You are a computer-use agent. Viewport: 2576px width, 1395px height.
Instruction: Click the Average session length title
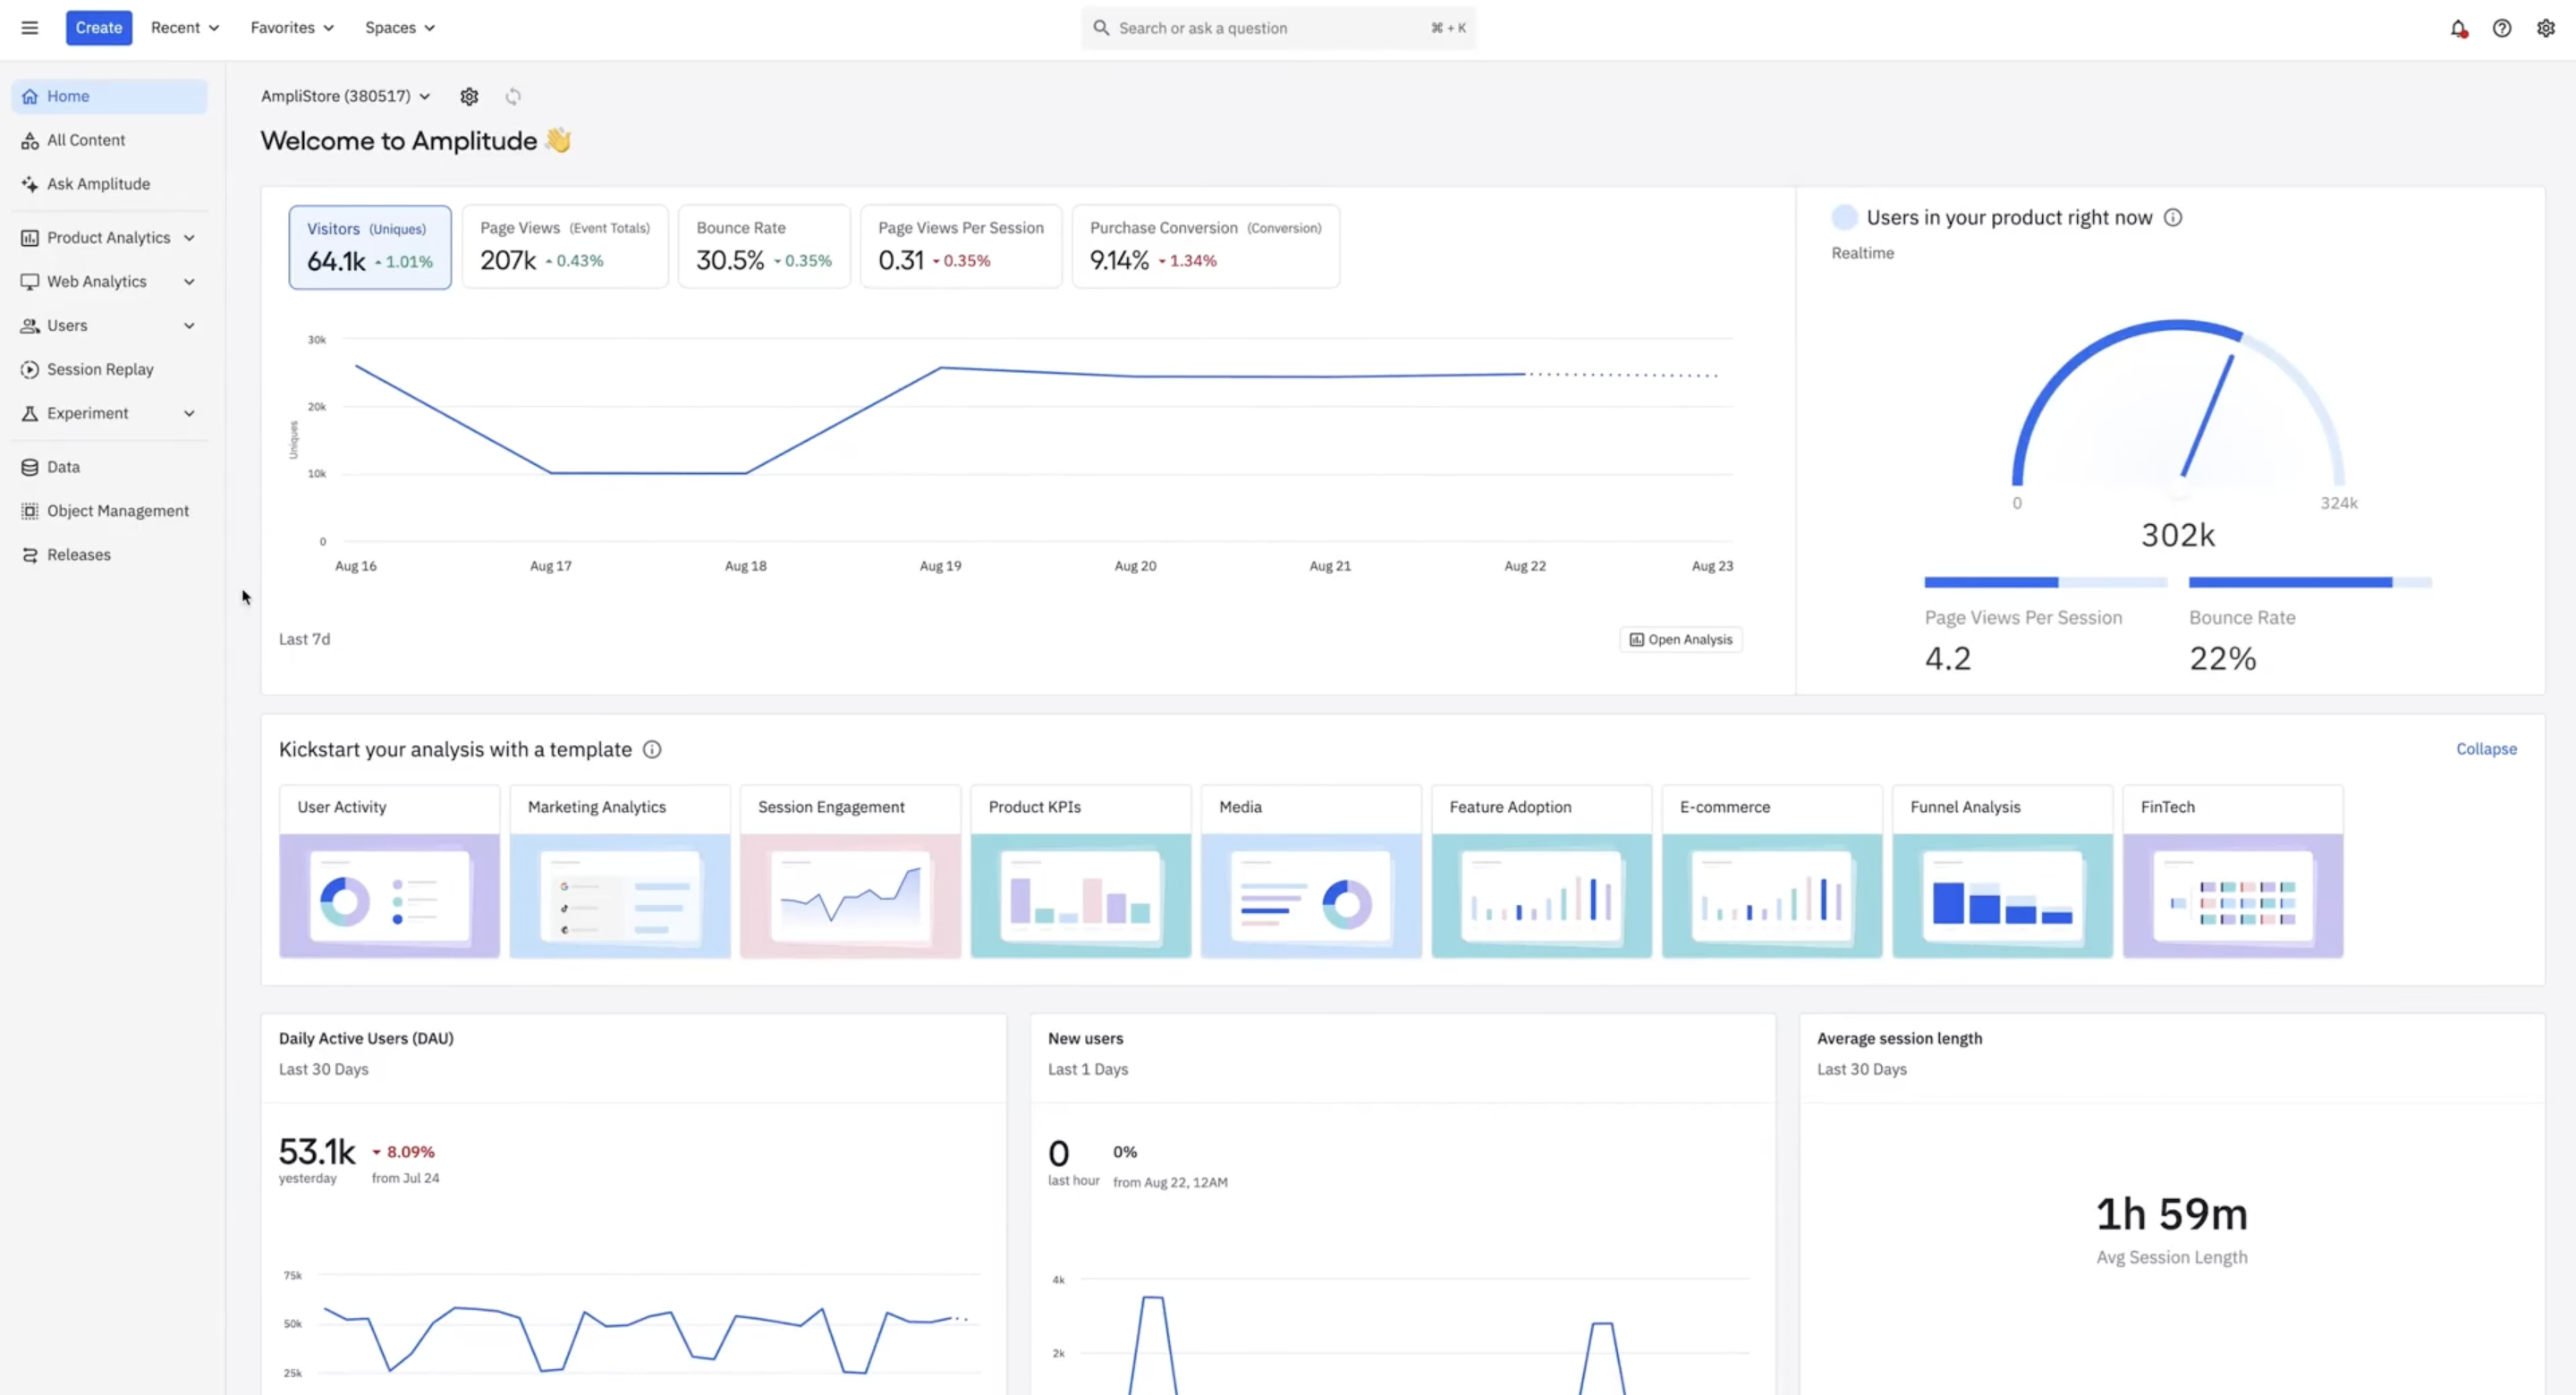tap(1899, 1038)
